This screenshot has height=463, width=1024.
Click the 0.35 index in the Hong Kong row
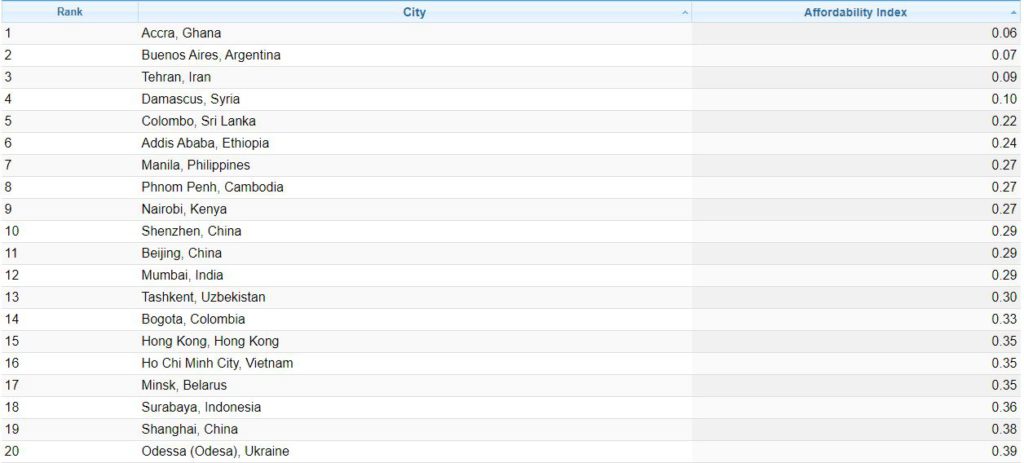click(x=1004, y=342)
